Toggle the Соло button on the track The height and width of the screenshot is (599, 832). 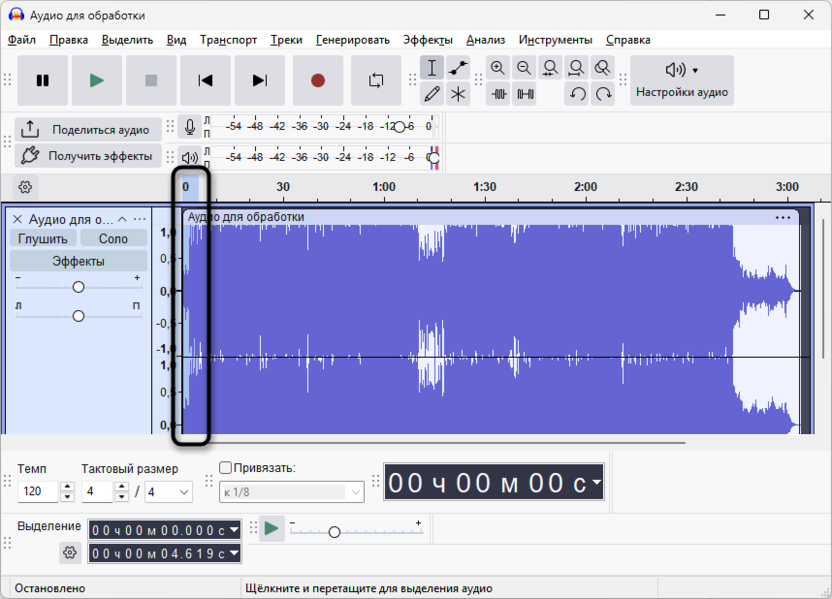click(x=113, y=239)
